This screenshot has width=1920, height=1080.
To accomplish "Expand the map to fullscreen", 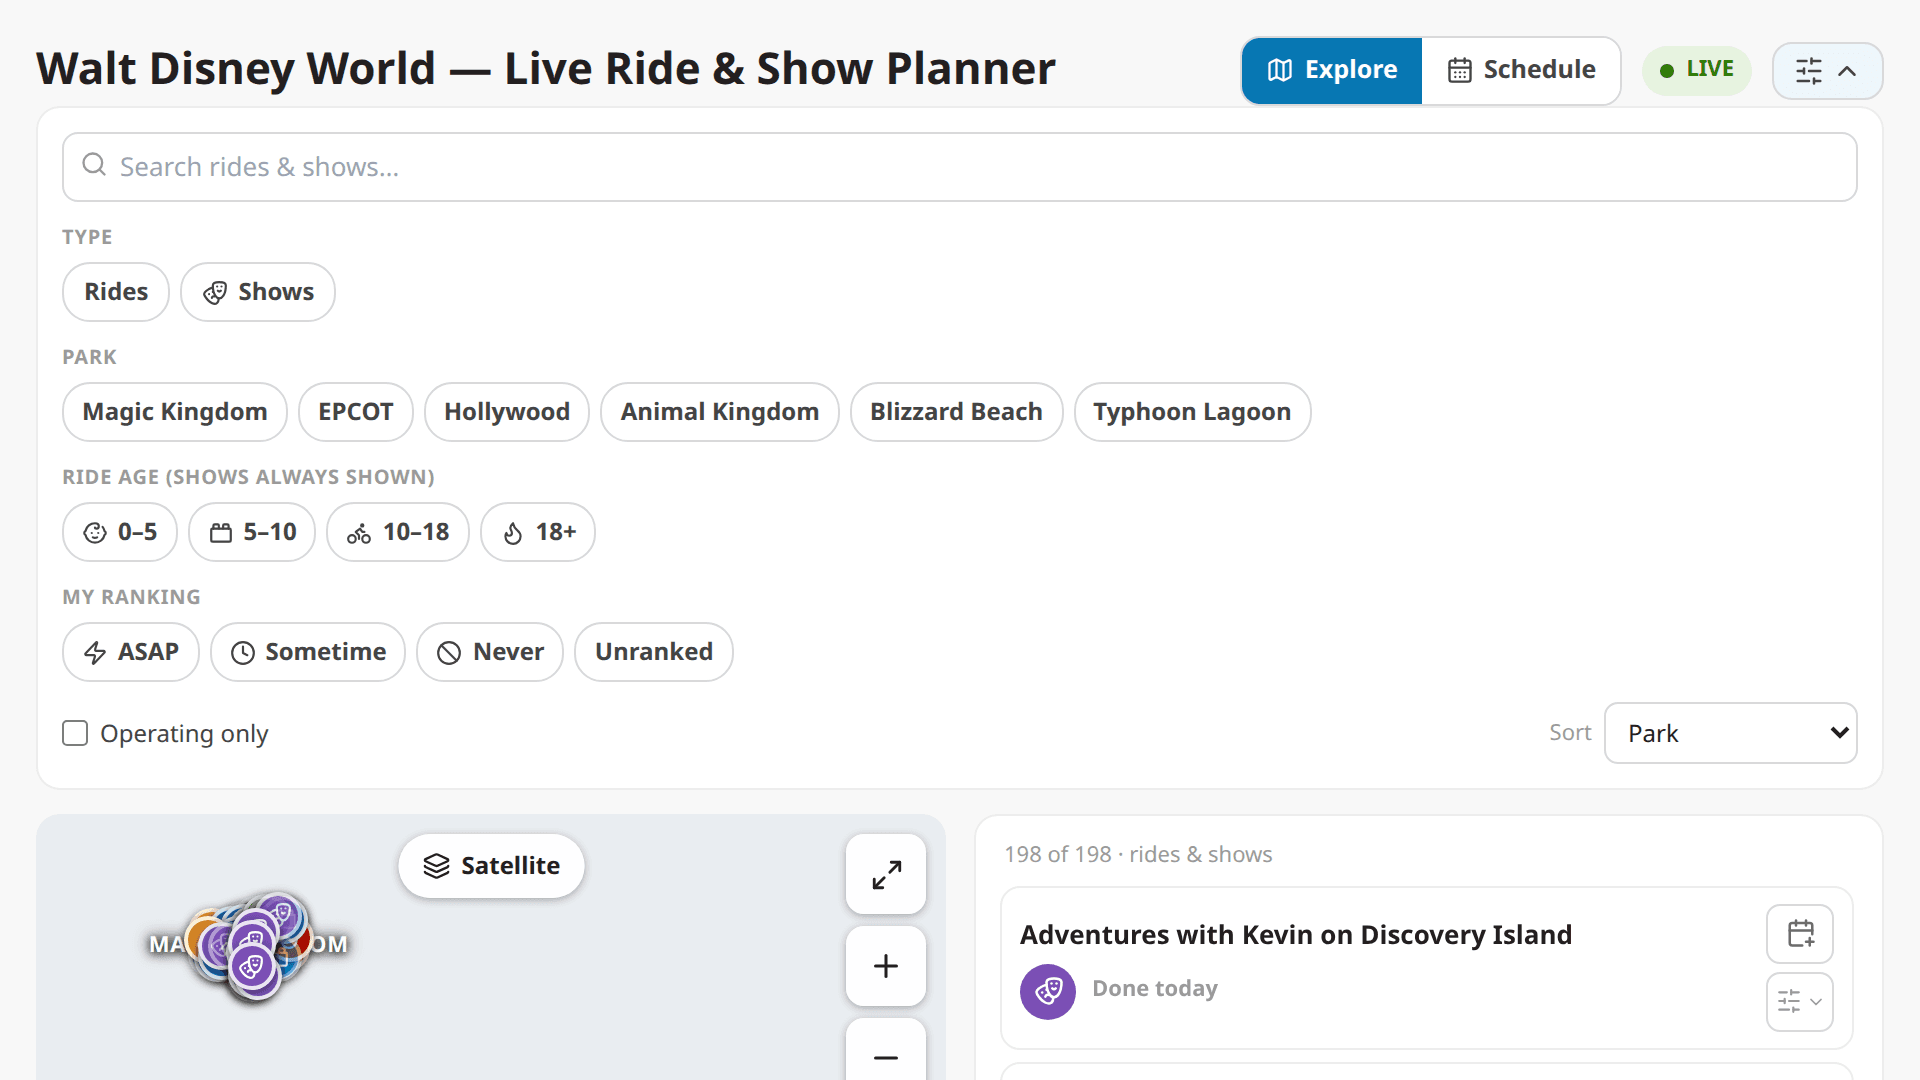I will [886, 875].
